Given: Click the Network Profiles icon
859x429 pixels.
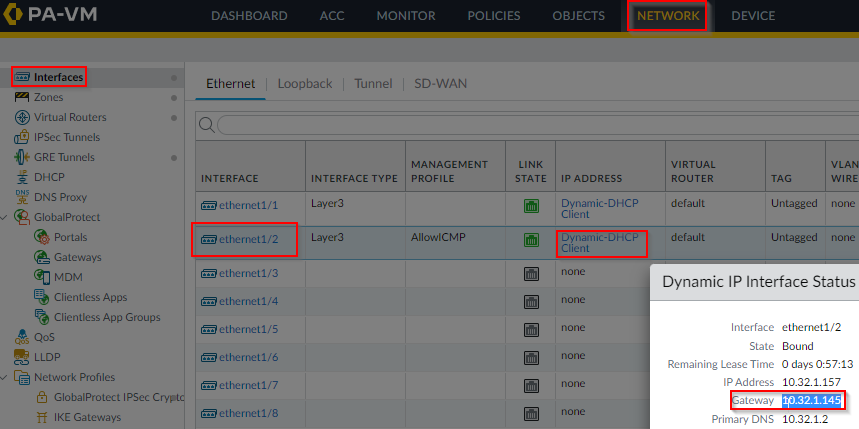Looking at the screenshot, I should pos(22,377).
